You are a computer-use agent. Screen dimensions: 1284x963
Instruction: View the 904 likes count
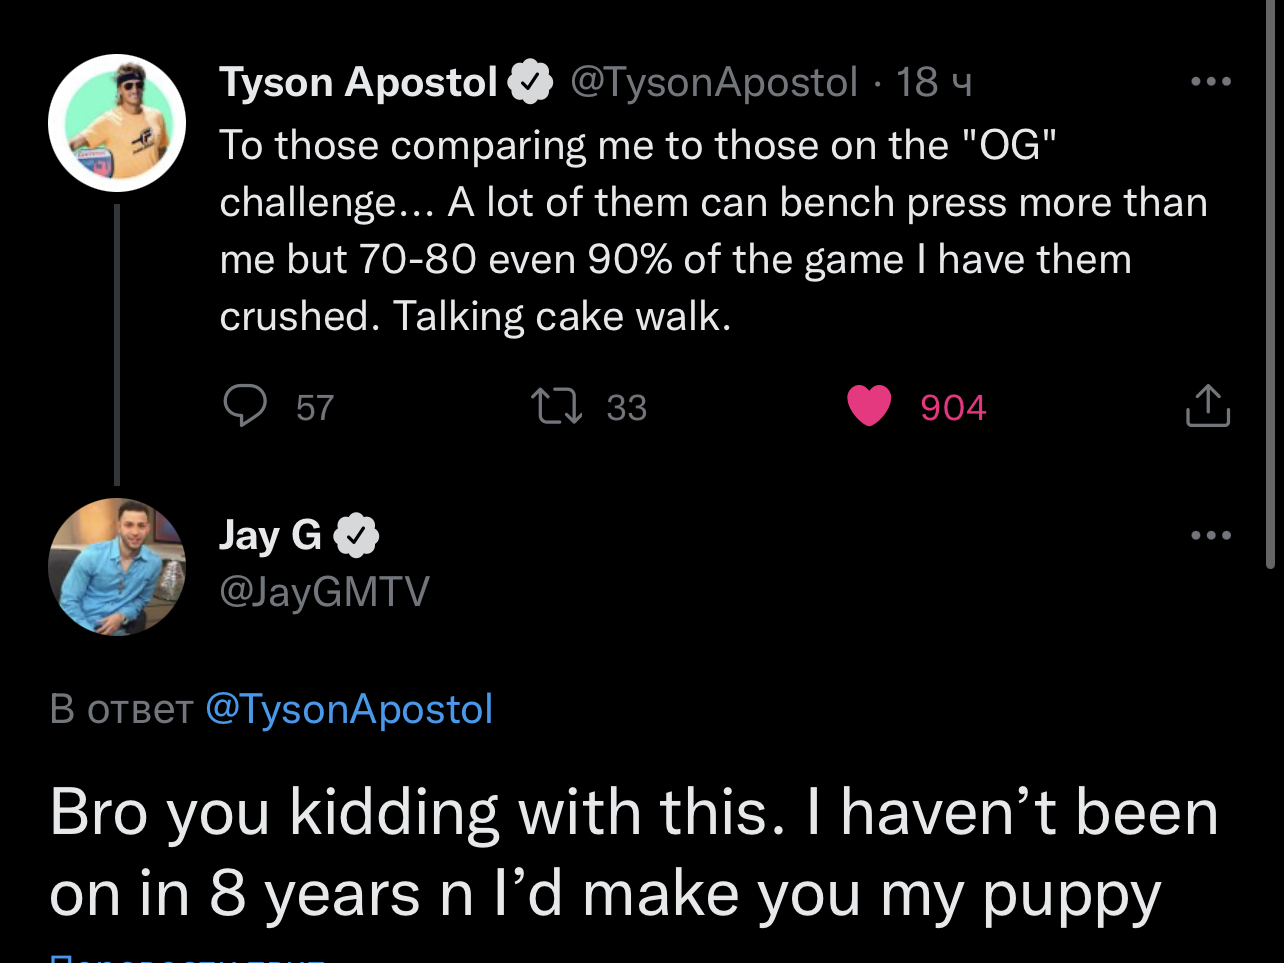(x=953, y=408)
